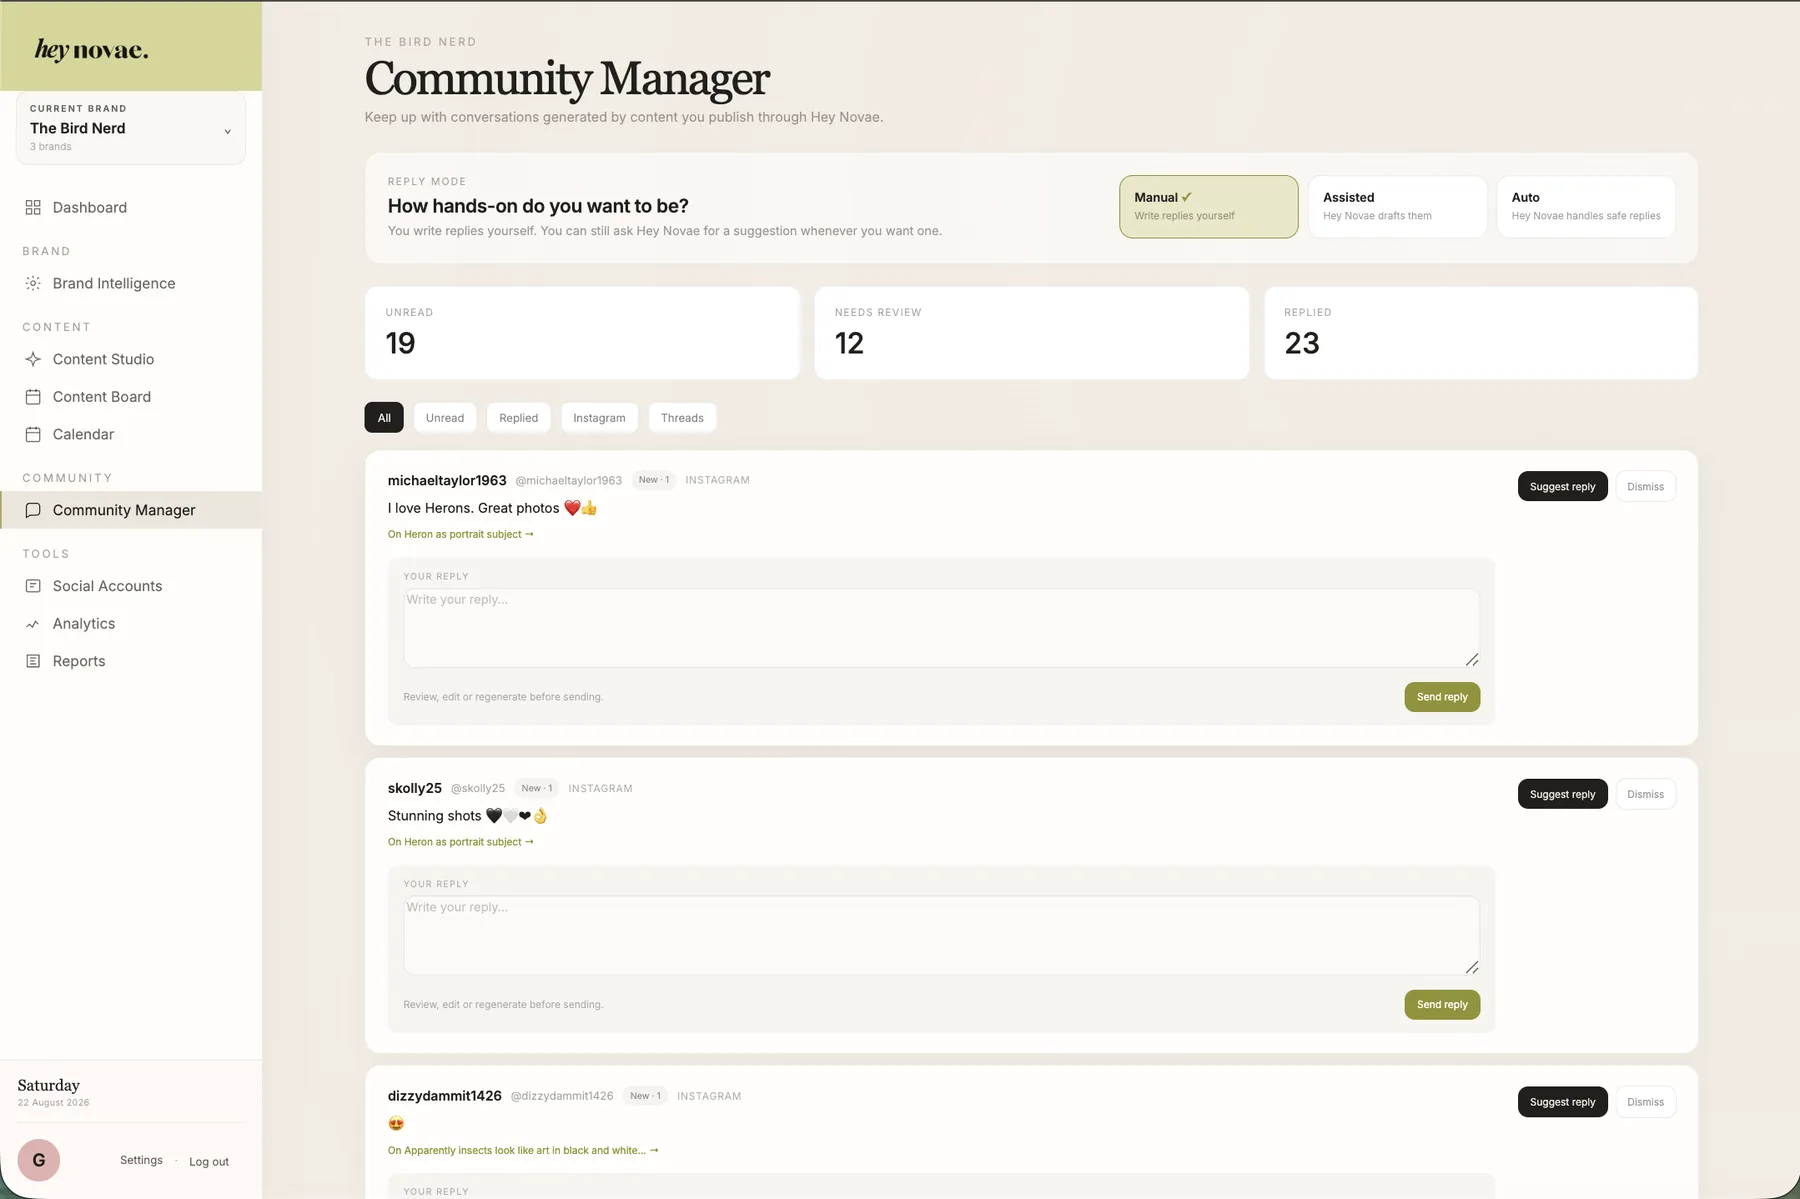
Task: Dismiss michaeltaylor1963 comment
Action: 1645,487
